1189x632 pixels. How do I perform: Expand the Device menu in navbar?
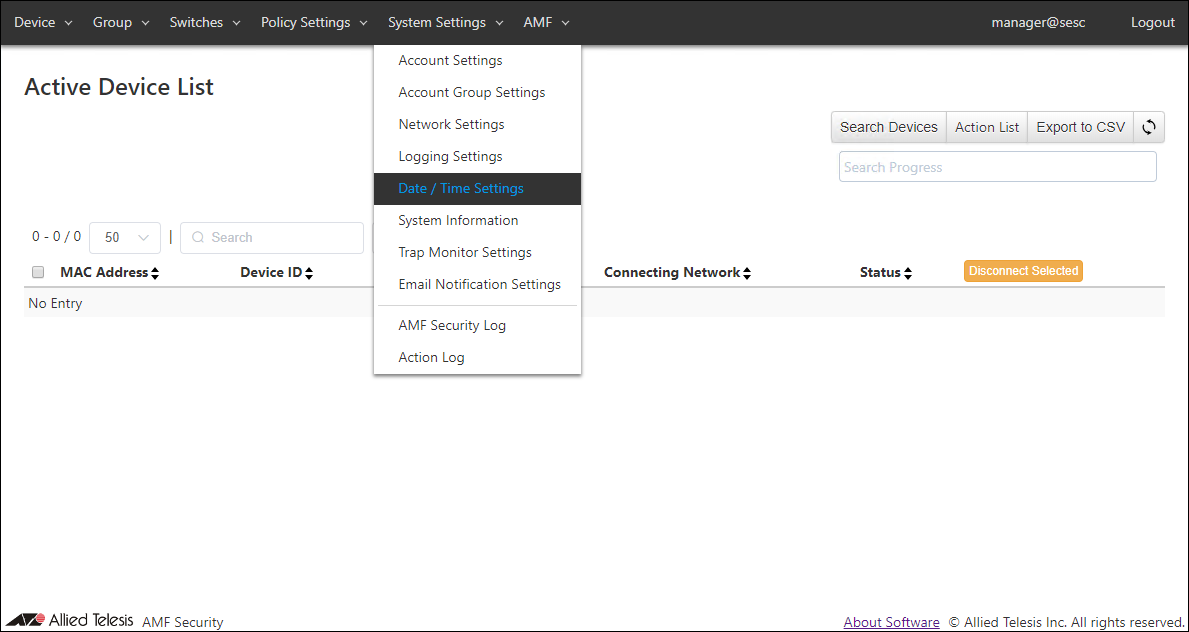tap(43, 22)
